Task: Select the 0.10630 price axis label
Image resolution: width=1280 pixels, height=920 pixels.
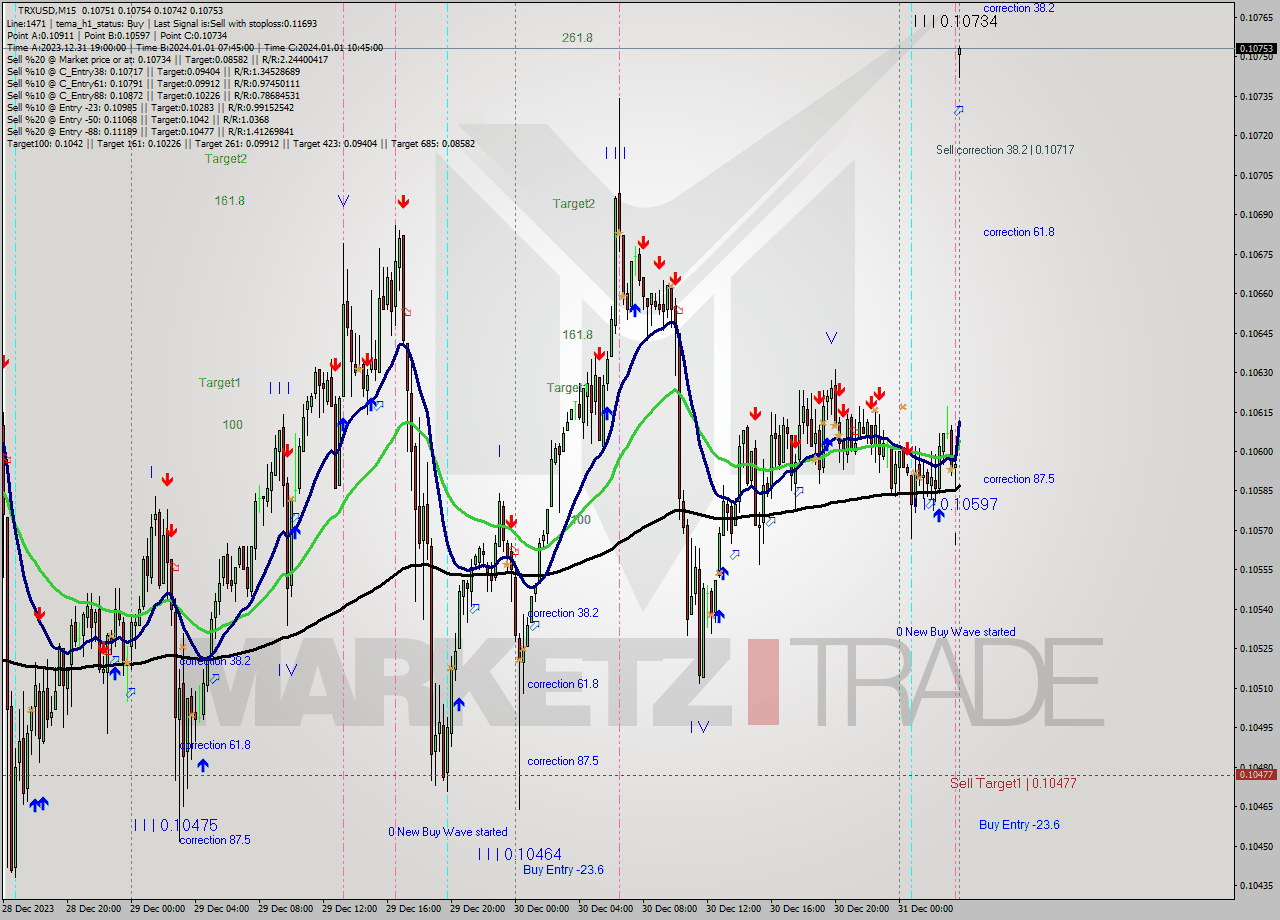Action: [1256, 372]
